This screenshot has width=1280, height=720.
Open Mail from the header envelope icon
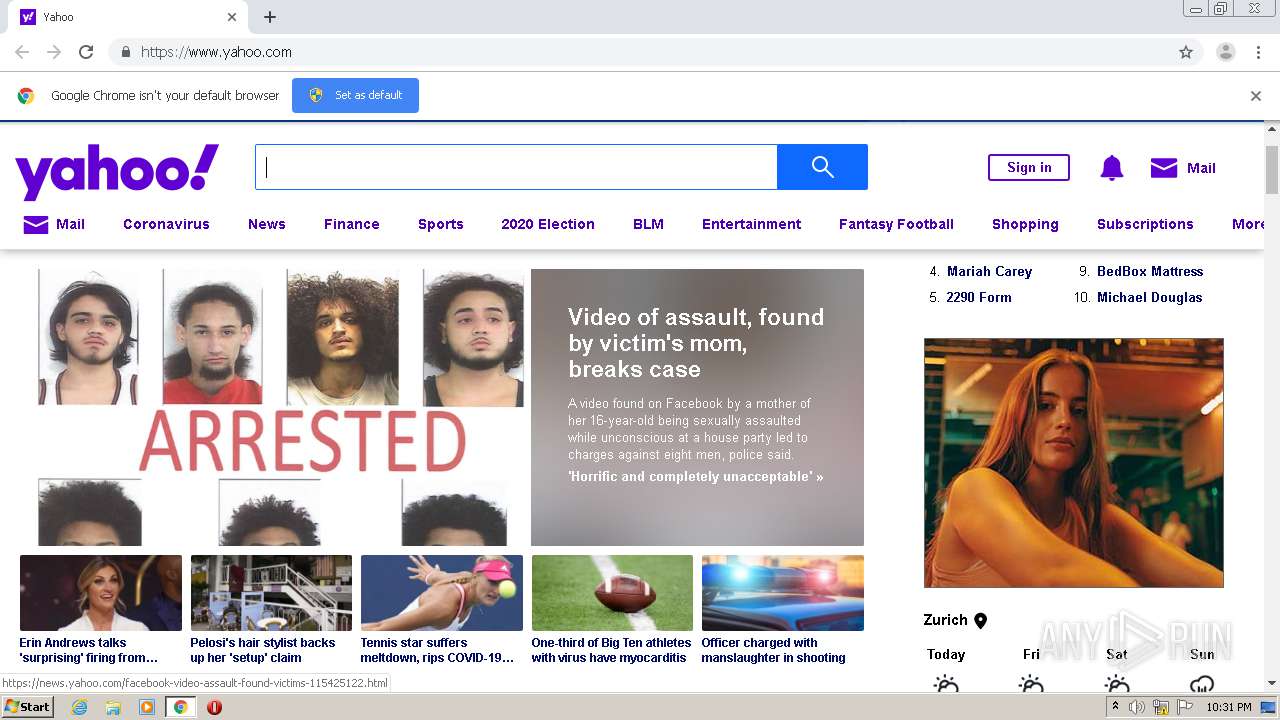click(x=1164, y=168)
